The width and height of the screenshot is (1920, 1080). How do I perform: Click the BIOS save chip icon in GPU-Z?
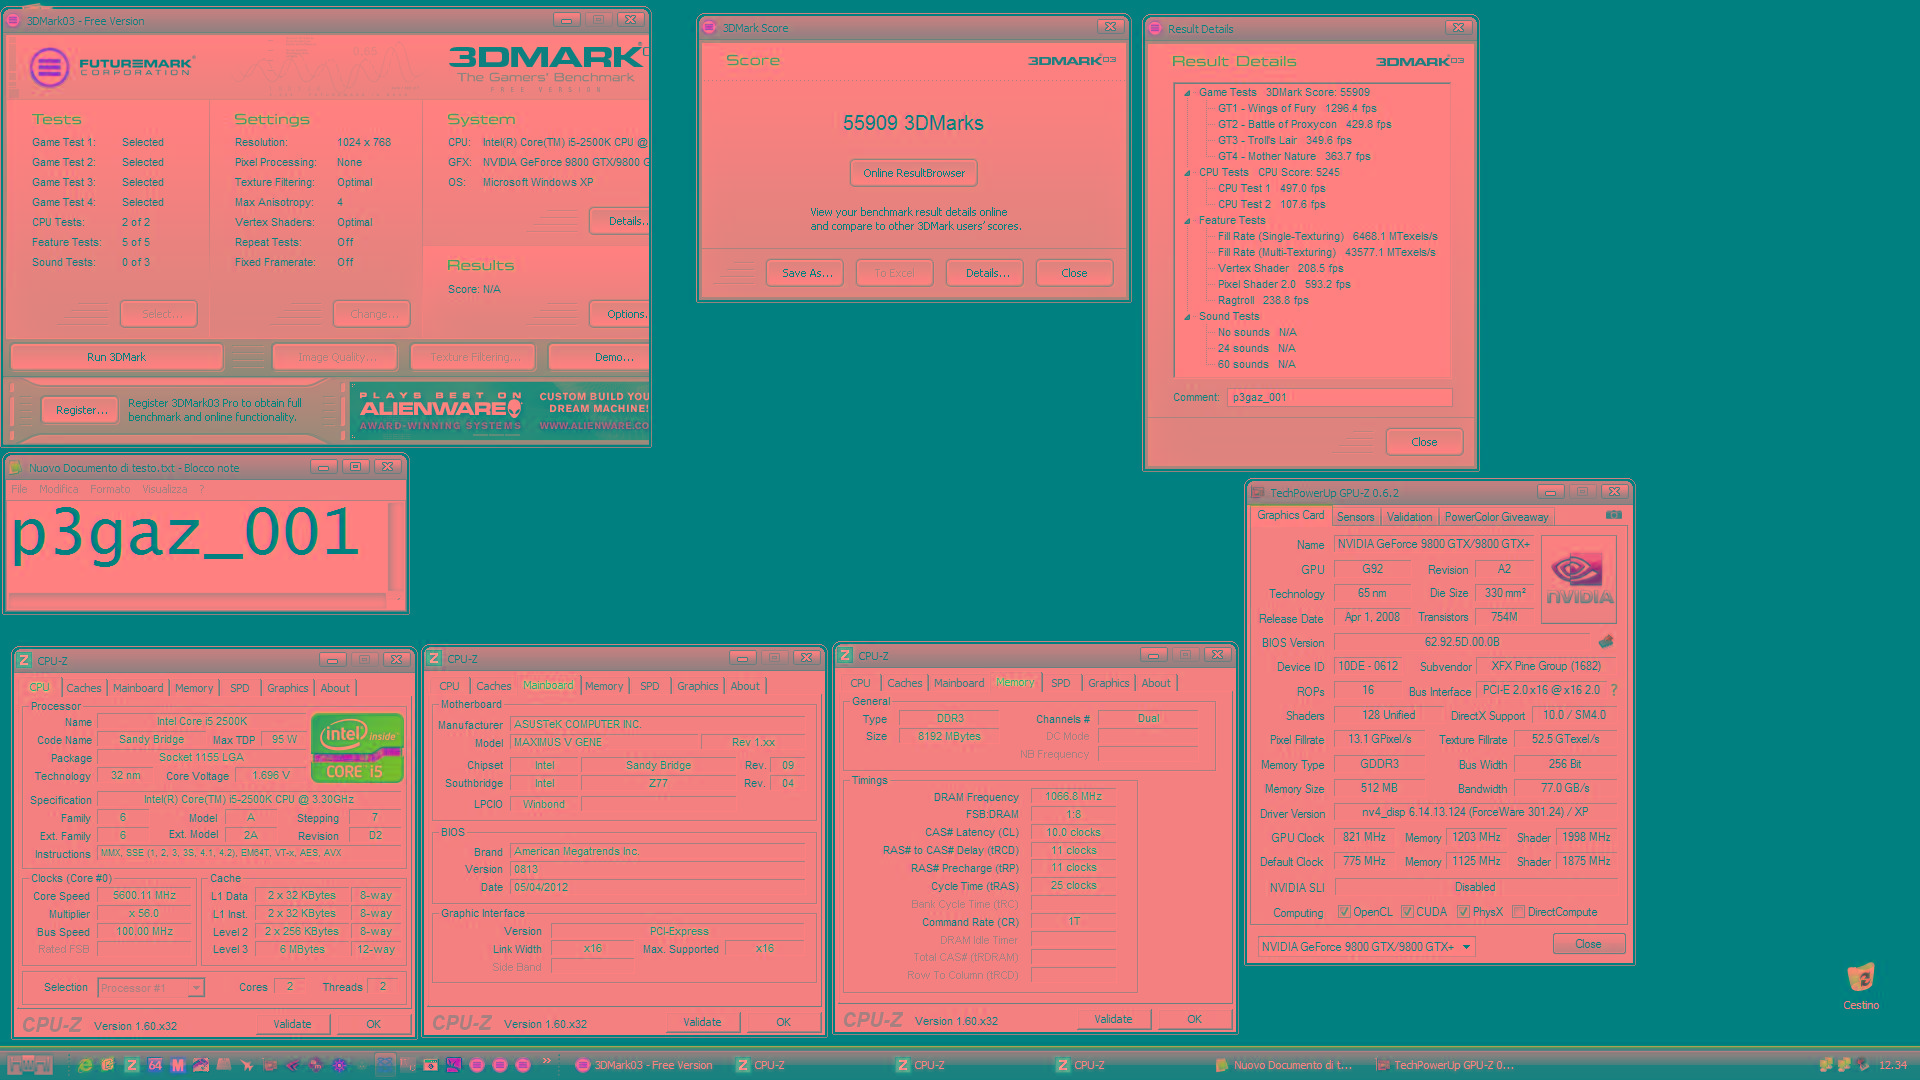(1606, 641)
